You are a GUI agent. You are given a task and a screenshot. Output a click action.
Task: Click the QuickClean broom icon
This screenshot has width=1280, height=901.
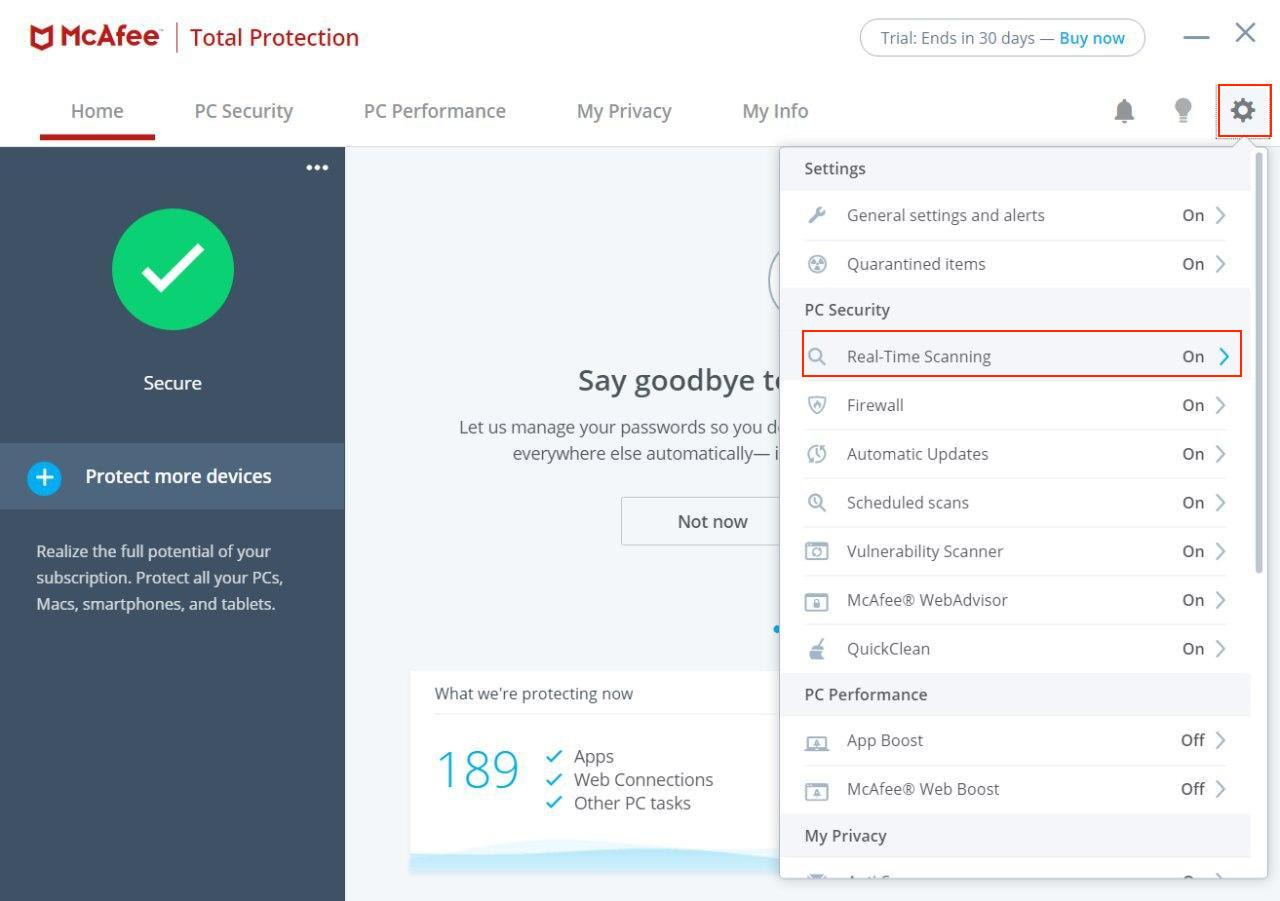[x=817, y=649]
